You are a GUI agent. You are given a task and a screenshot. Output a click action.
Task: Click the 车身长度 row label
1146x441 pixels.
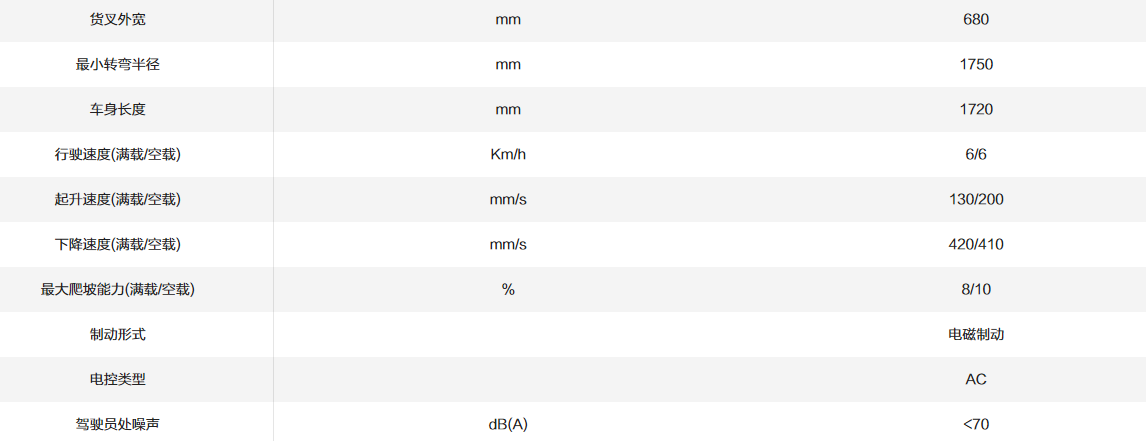(117, 110)
